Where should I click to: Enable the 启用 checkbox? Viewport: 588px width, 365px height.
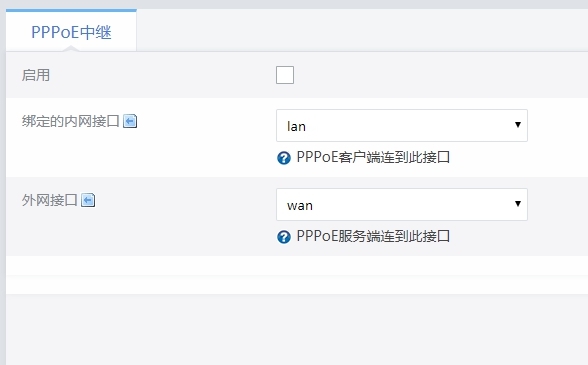click(285, 75)
